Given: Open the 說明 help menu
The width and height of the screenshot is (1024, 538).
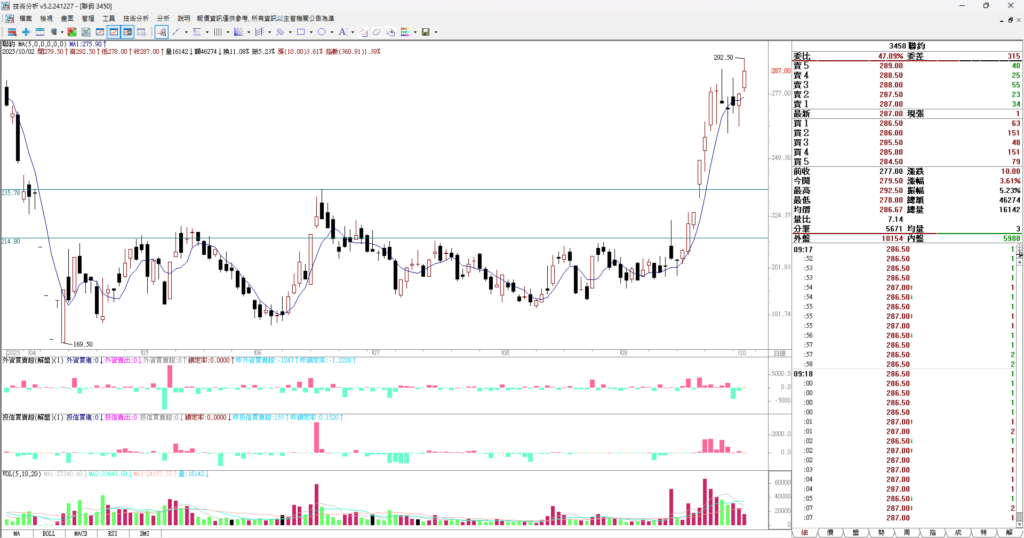Looking at the screenshot, I should point(183,18).
